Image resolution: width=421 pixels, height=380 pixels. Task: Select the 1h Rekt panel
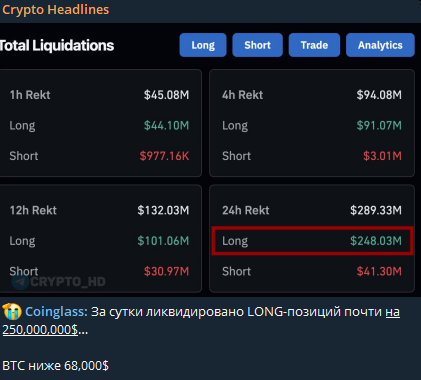pyautogui.click(x=99, y=123)
